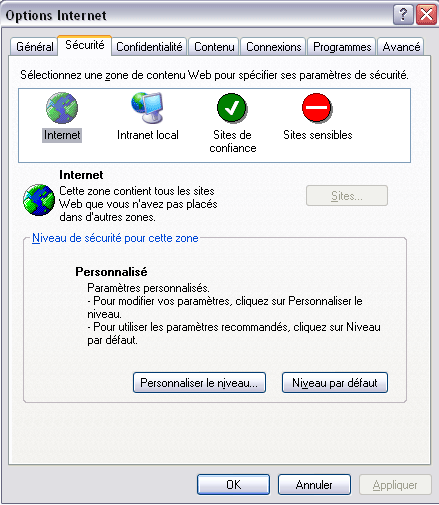
Task: Cancel with the Annuler button
Action: [314, 485]
